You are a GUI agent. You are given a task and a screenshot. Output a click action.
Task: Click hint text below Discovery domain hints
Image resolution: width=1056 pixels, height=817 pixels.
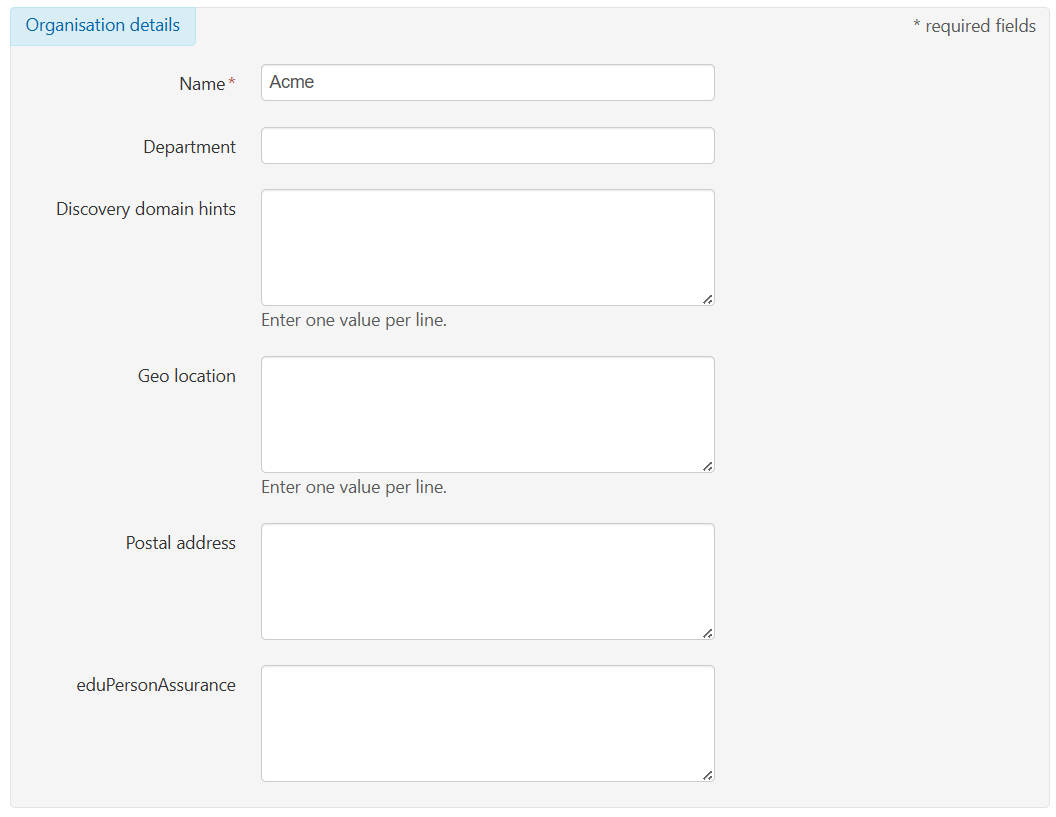pyautogui.click(x=354, y=320)
